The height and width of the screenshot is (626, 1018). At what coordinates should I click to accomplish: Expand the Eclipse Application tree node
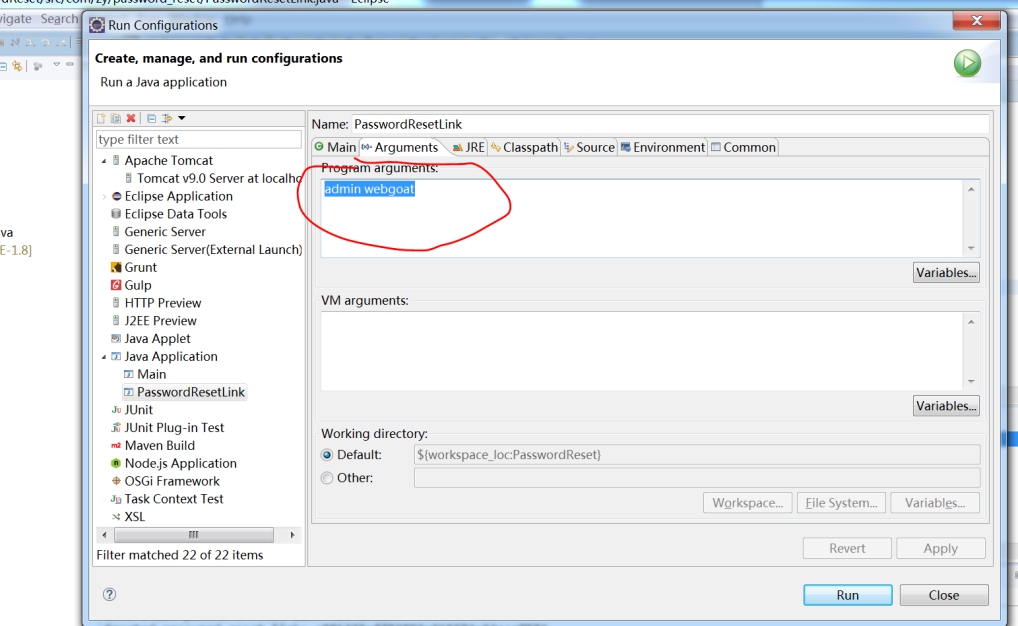click(104, 196)
